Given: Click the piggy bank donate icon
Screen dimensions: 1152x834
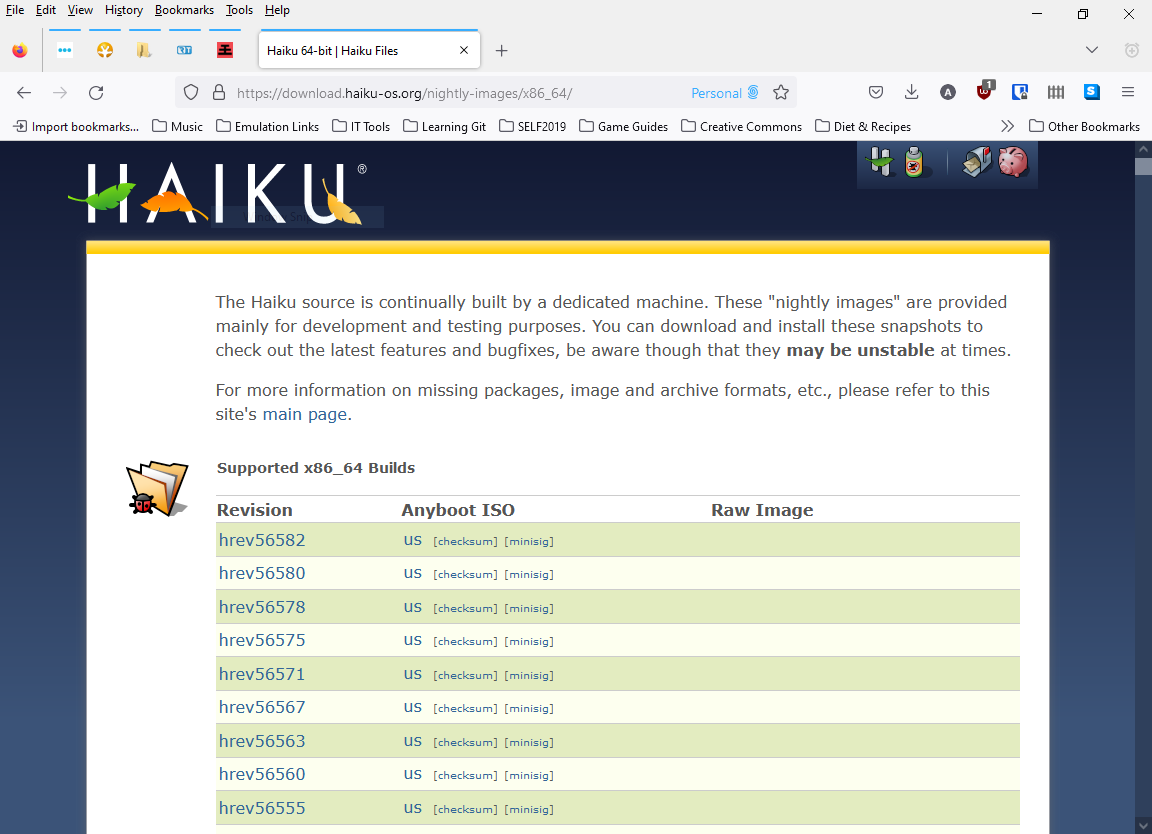Looking at the screenshot, I should coord(1012,162).
